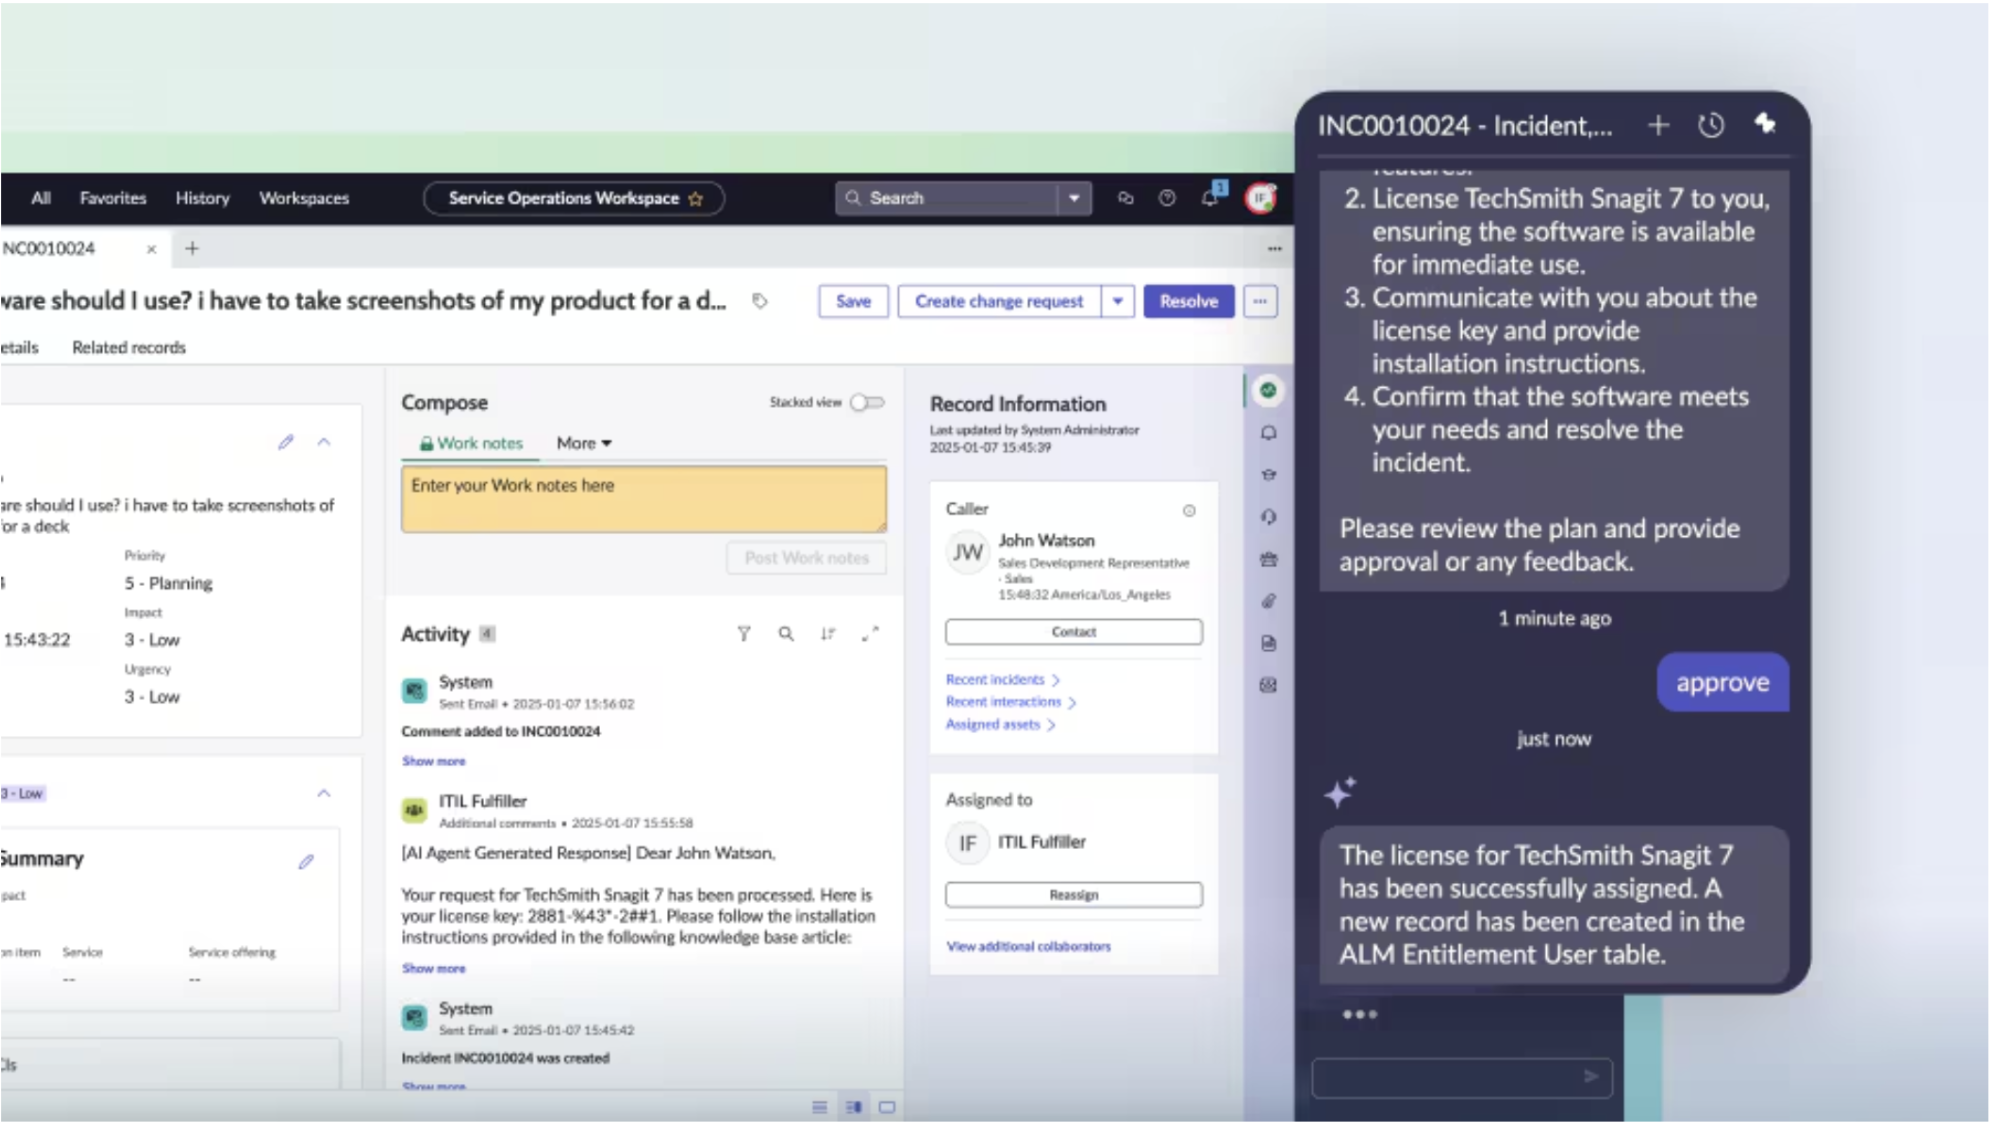Image resolution: width=1994 pixels, height=1124 pixels.
Task: Open the All menu
Action: (41, 198)
